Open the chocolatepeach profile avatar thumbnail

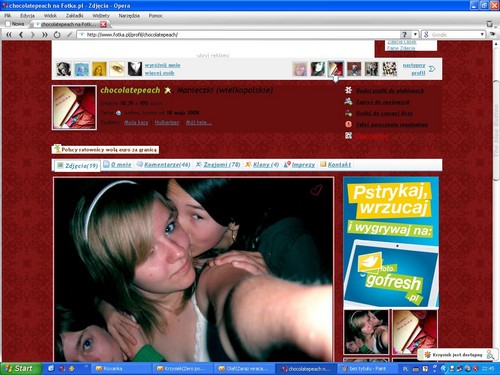[x=74, y=107]
